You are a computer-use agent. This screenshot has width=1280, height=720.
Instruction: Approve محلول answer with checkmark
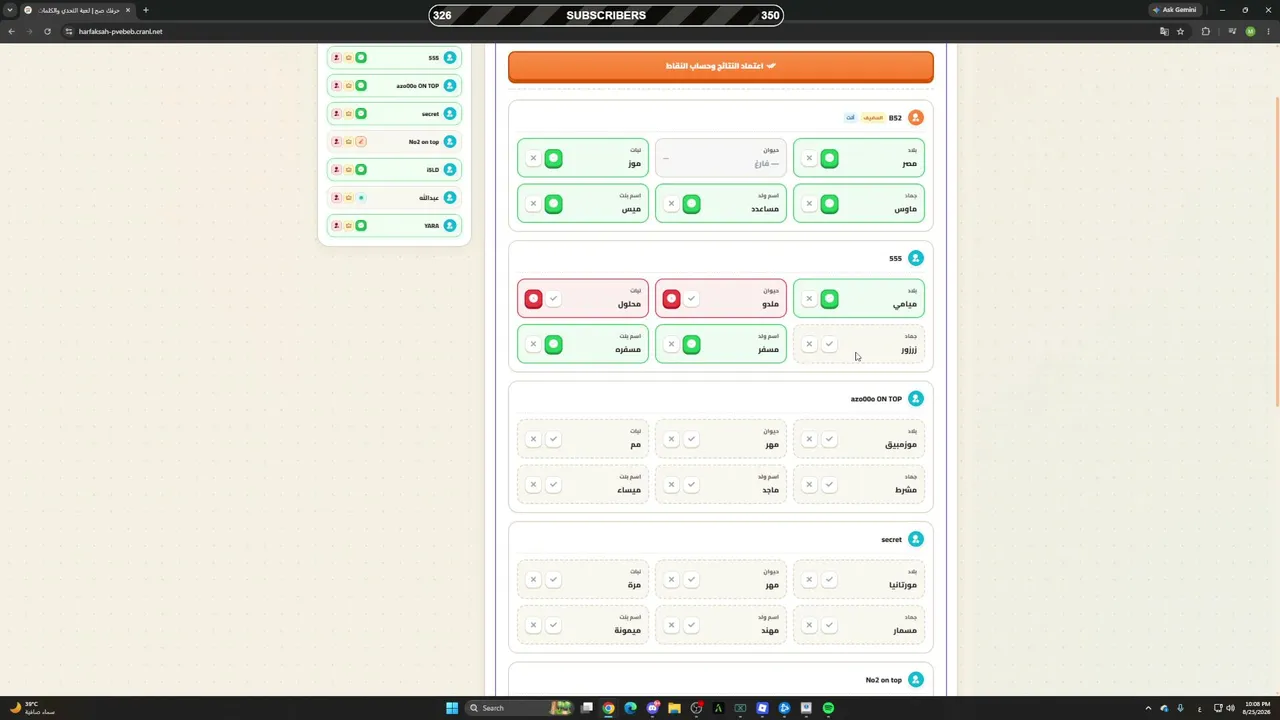tap(553, 299)
